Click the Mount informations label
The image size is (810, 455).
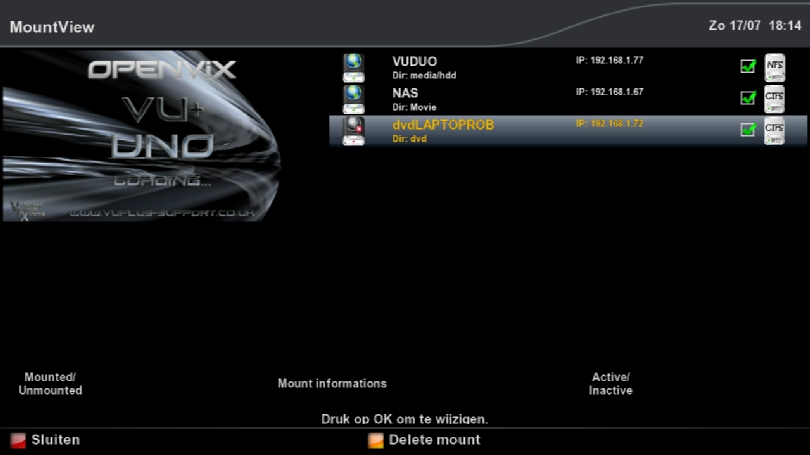(332, 384)
